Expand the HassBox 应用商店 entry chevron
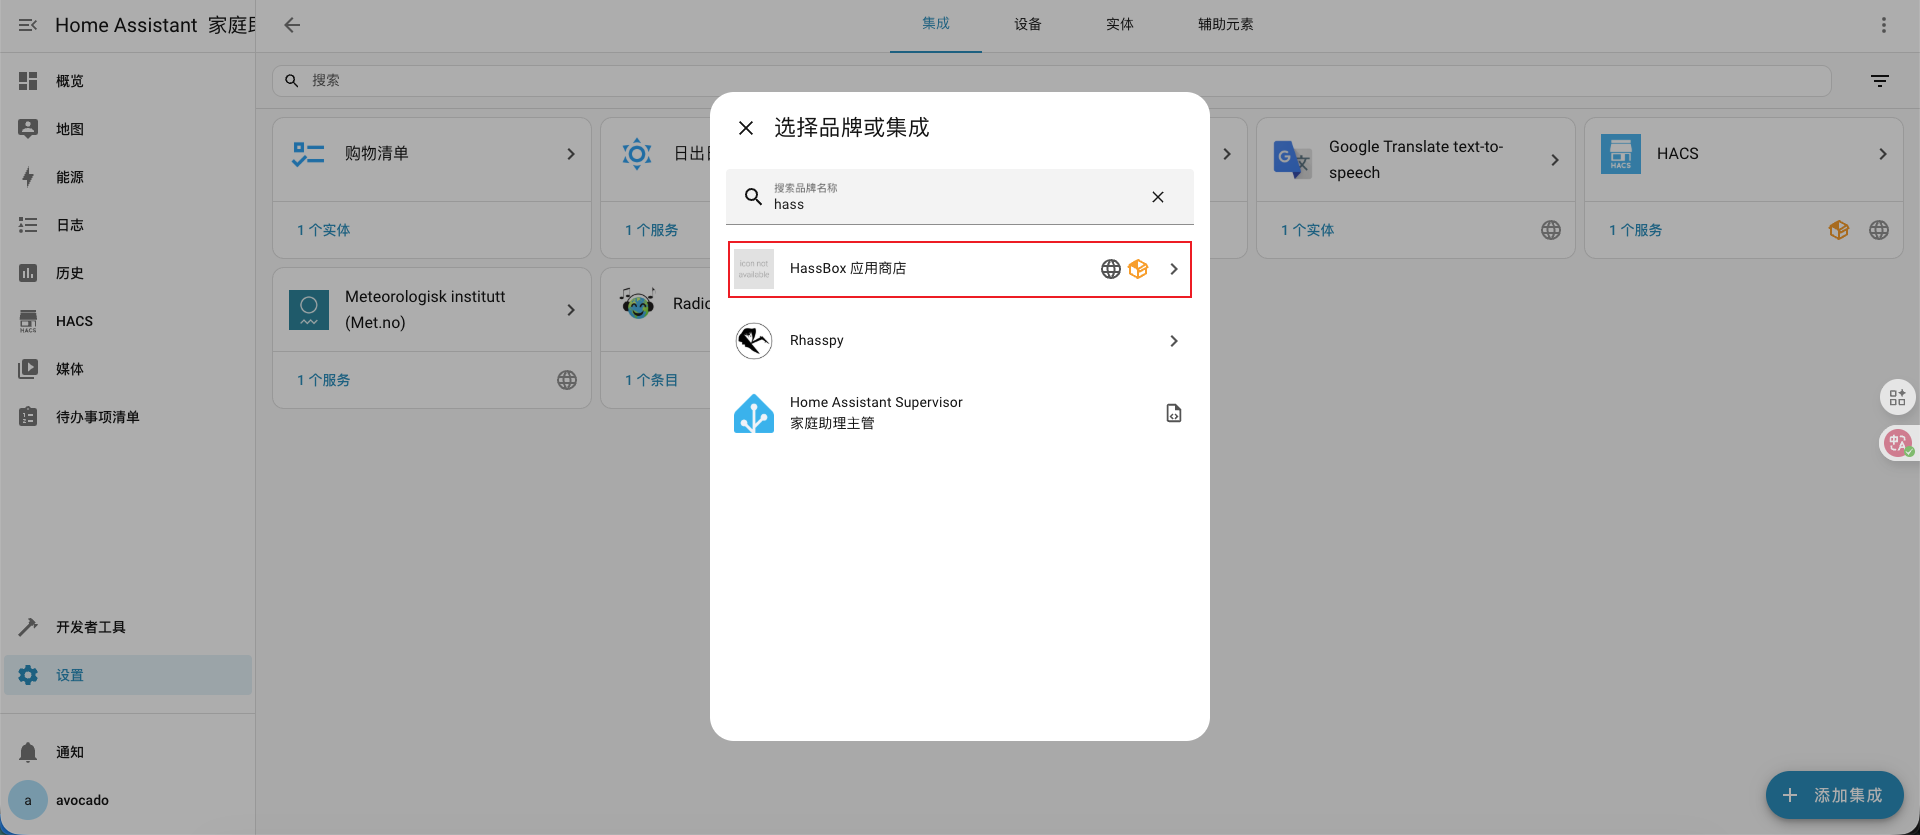 pos(1173,269)
